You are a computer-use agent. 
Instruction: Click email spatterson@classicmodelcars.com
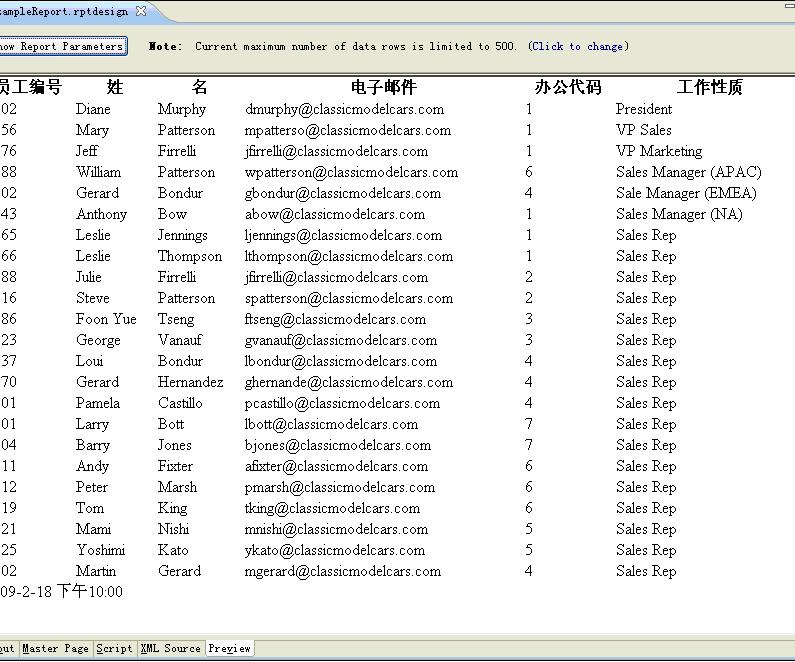349,298
